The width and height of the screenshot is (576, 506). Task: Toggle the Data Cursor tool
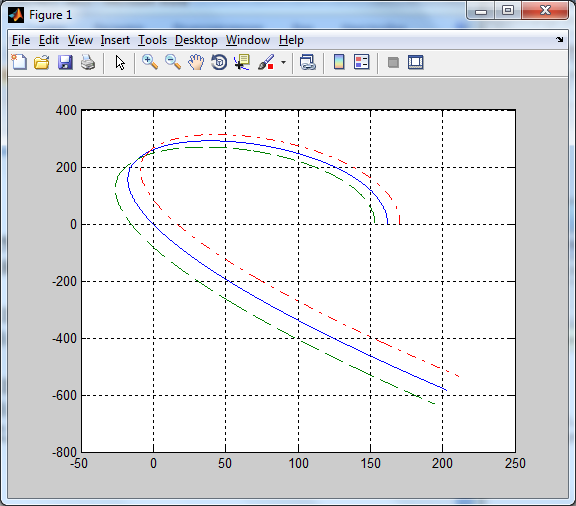point(242,62)
